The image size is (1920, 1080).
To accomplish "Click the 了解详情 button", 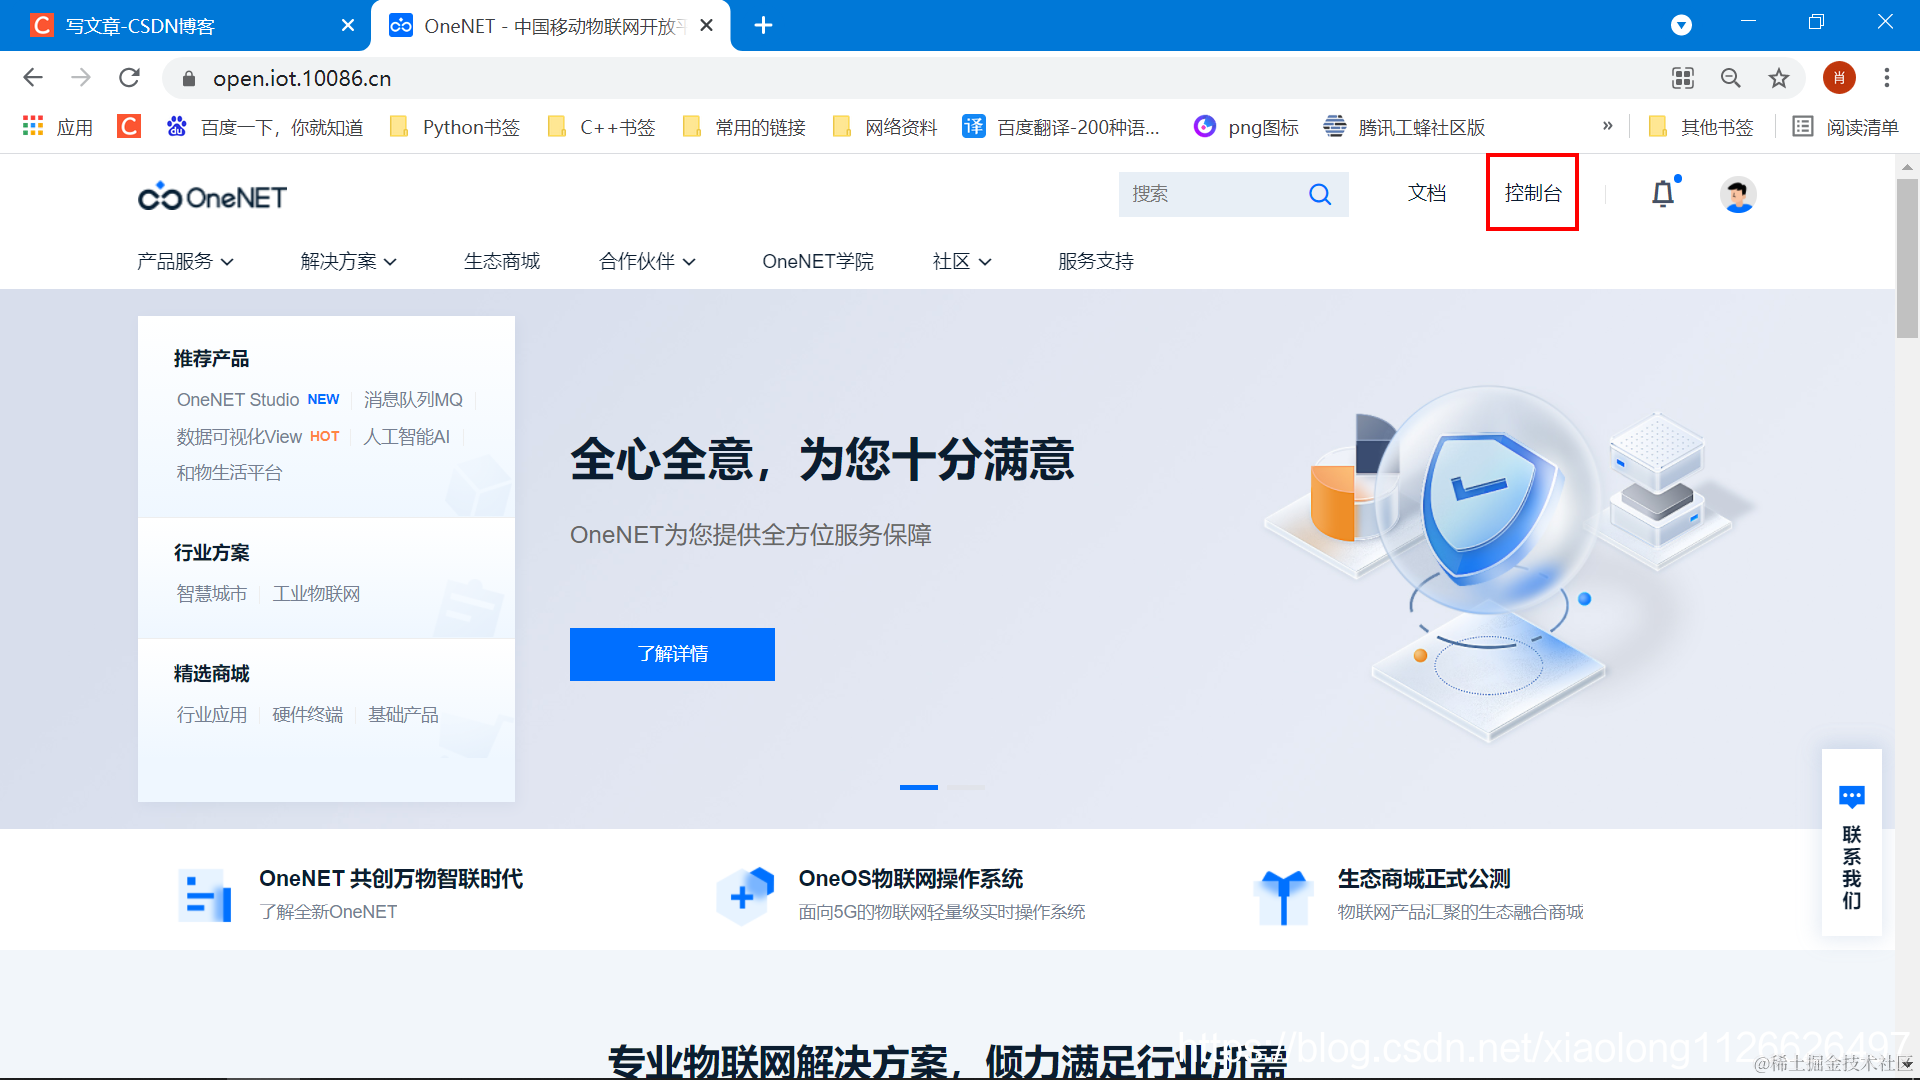I will tap(672, 654).
